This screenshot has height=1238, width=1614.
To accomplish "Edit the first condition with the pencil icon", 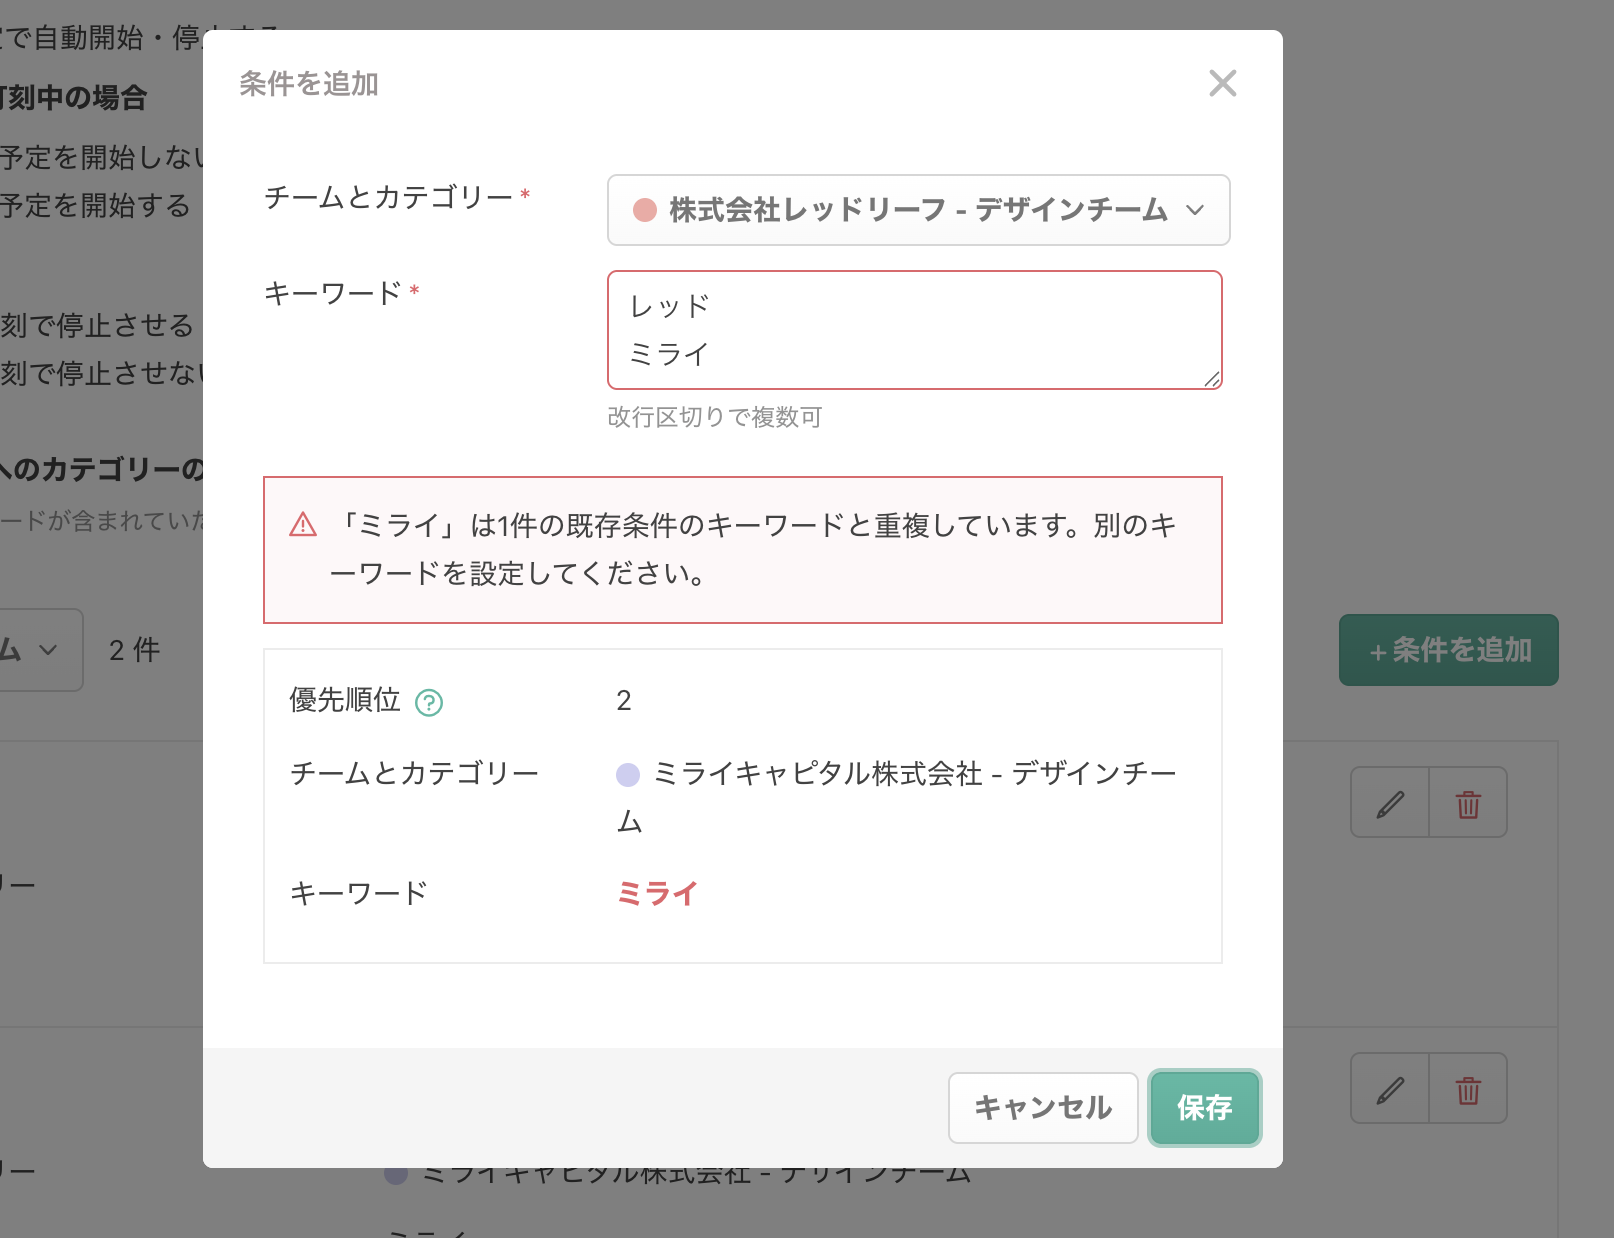I will pyautogui.click(x=1389, y=801).
